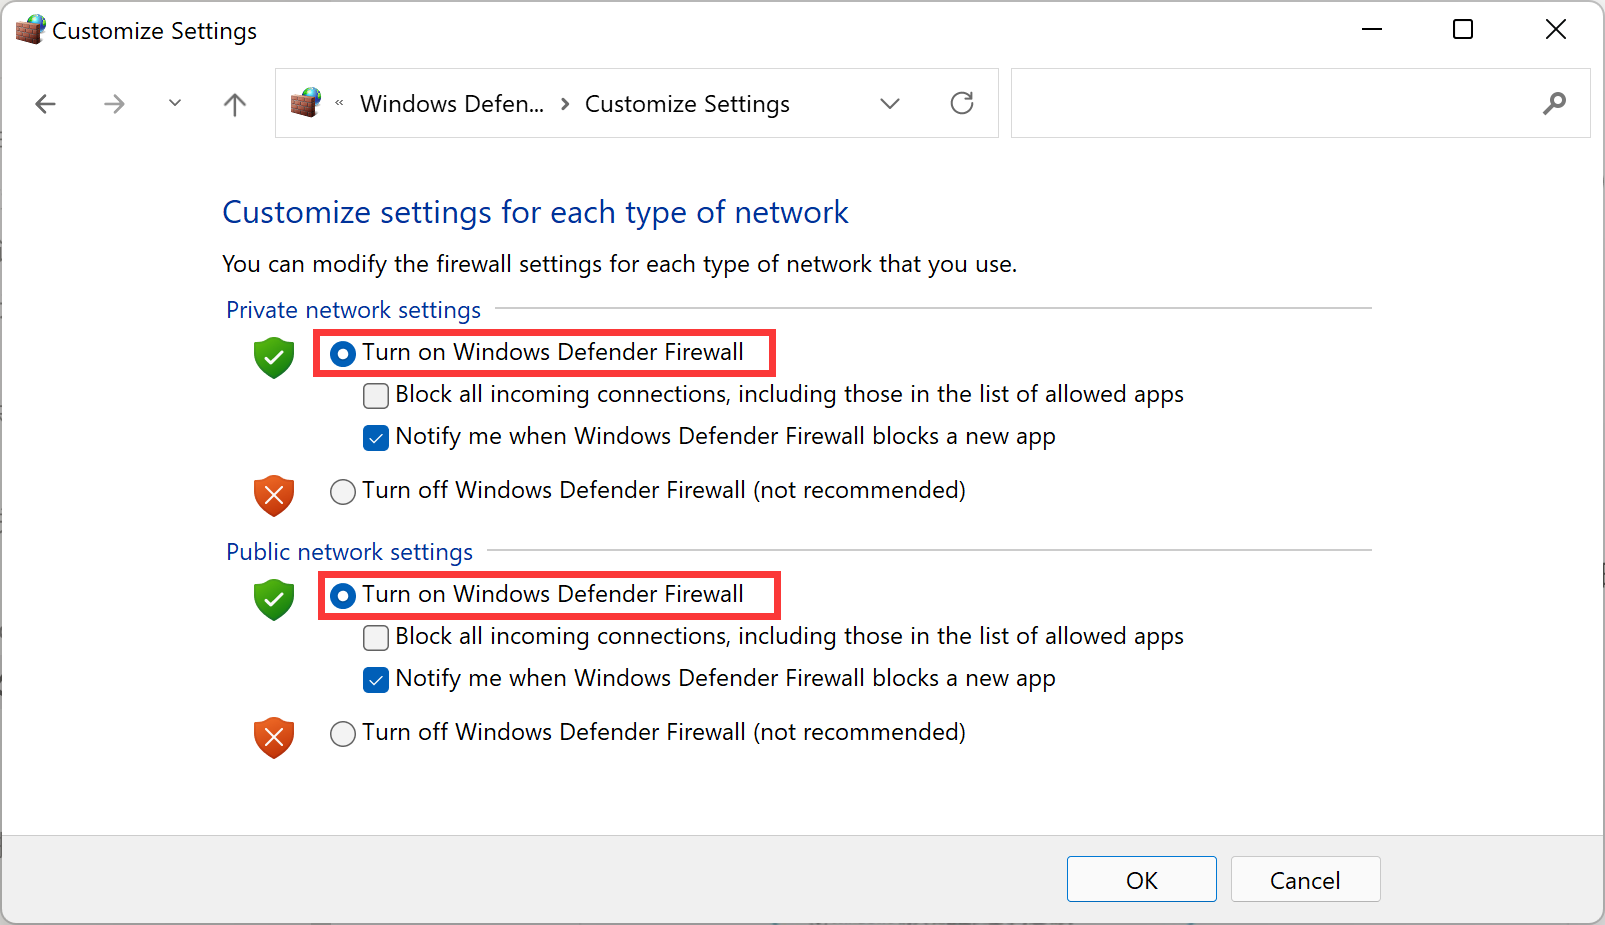Go up one level with up arrow
The width and height of the screenshot is (1605, 925).
pos(235,104)
